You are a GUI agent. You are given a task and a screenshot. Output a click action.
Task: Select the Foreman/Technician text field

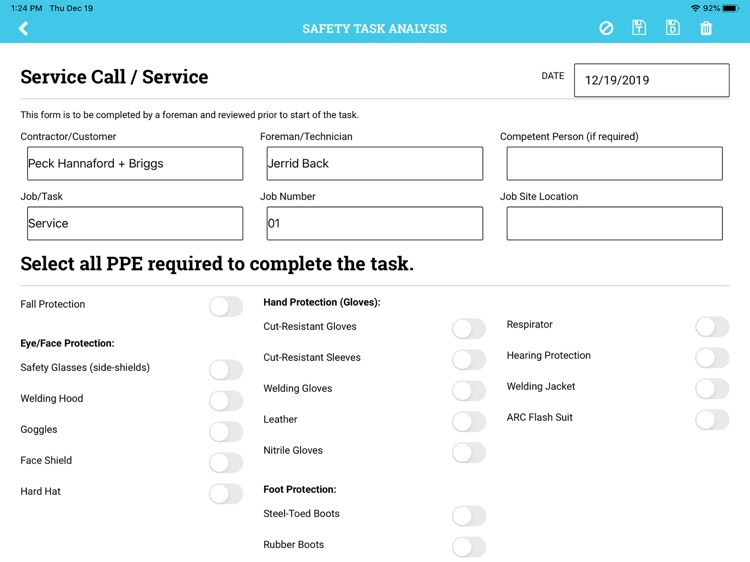[372, 164]
